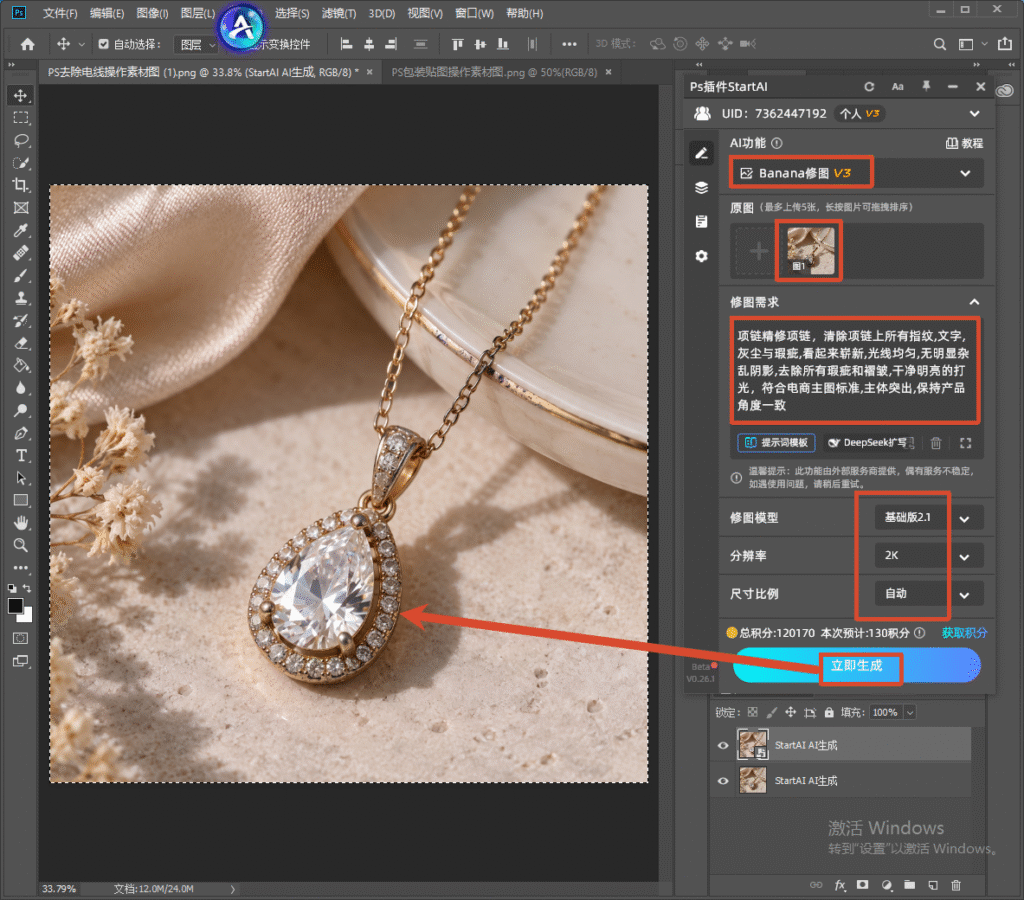1024x900 pixels.
Task: Select the Pen tool
Action: click(21, 433)
